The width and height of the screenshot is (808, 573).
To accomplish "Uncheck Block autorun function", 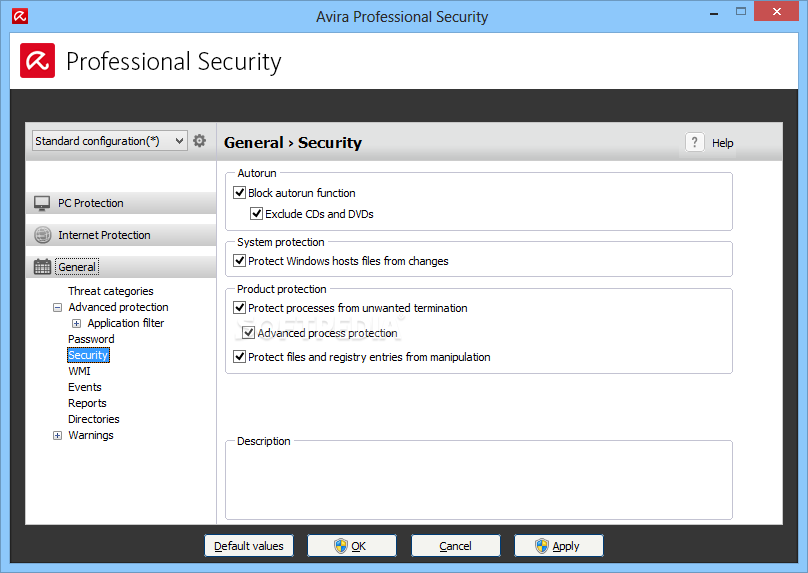I will point(239,193).
